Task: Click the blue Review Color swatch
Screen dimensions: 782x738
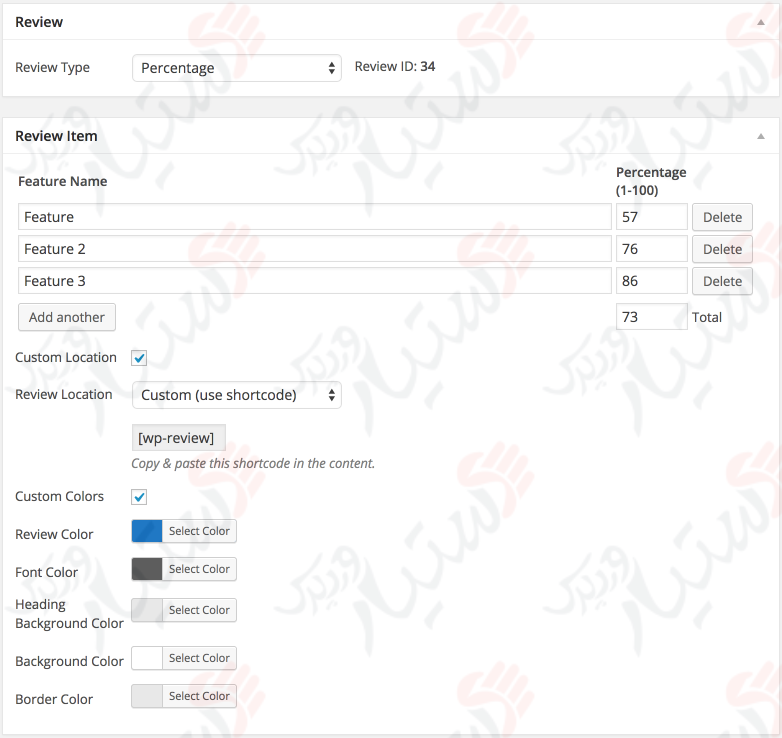Action: coord(147,531)
